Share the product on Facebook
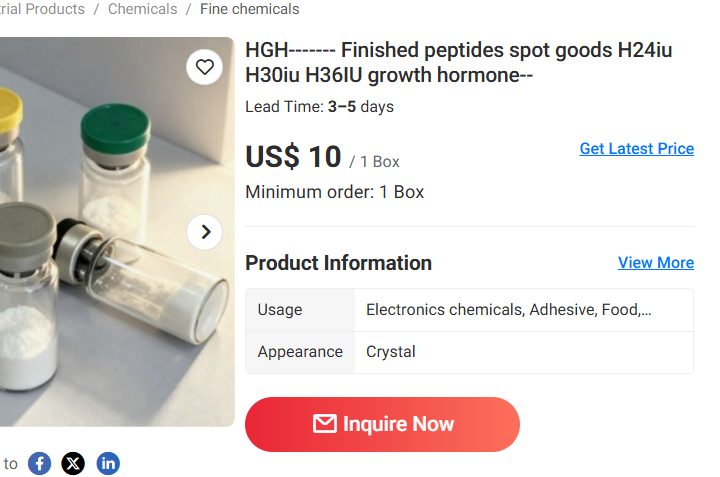 click(x=39, y=463)
